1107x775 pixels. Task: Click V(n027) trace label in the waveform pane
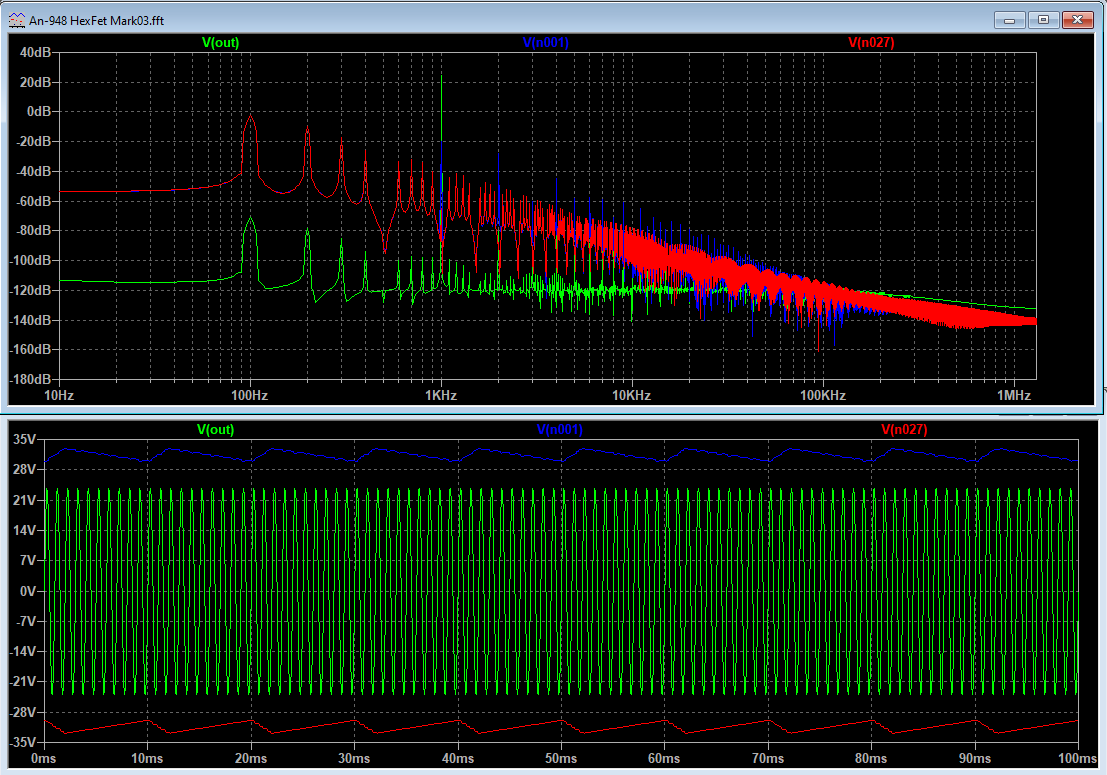904,429
